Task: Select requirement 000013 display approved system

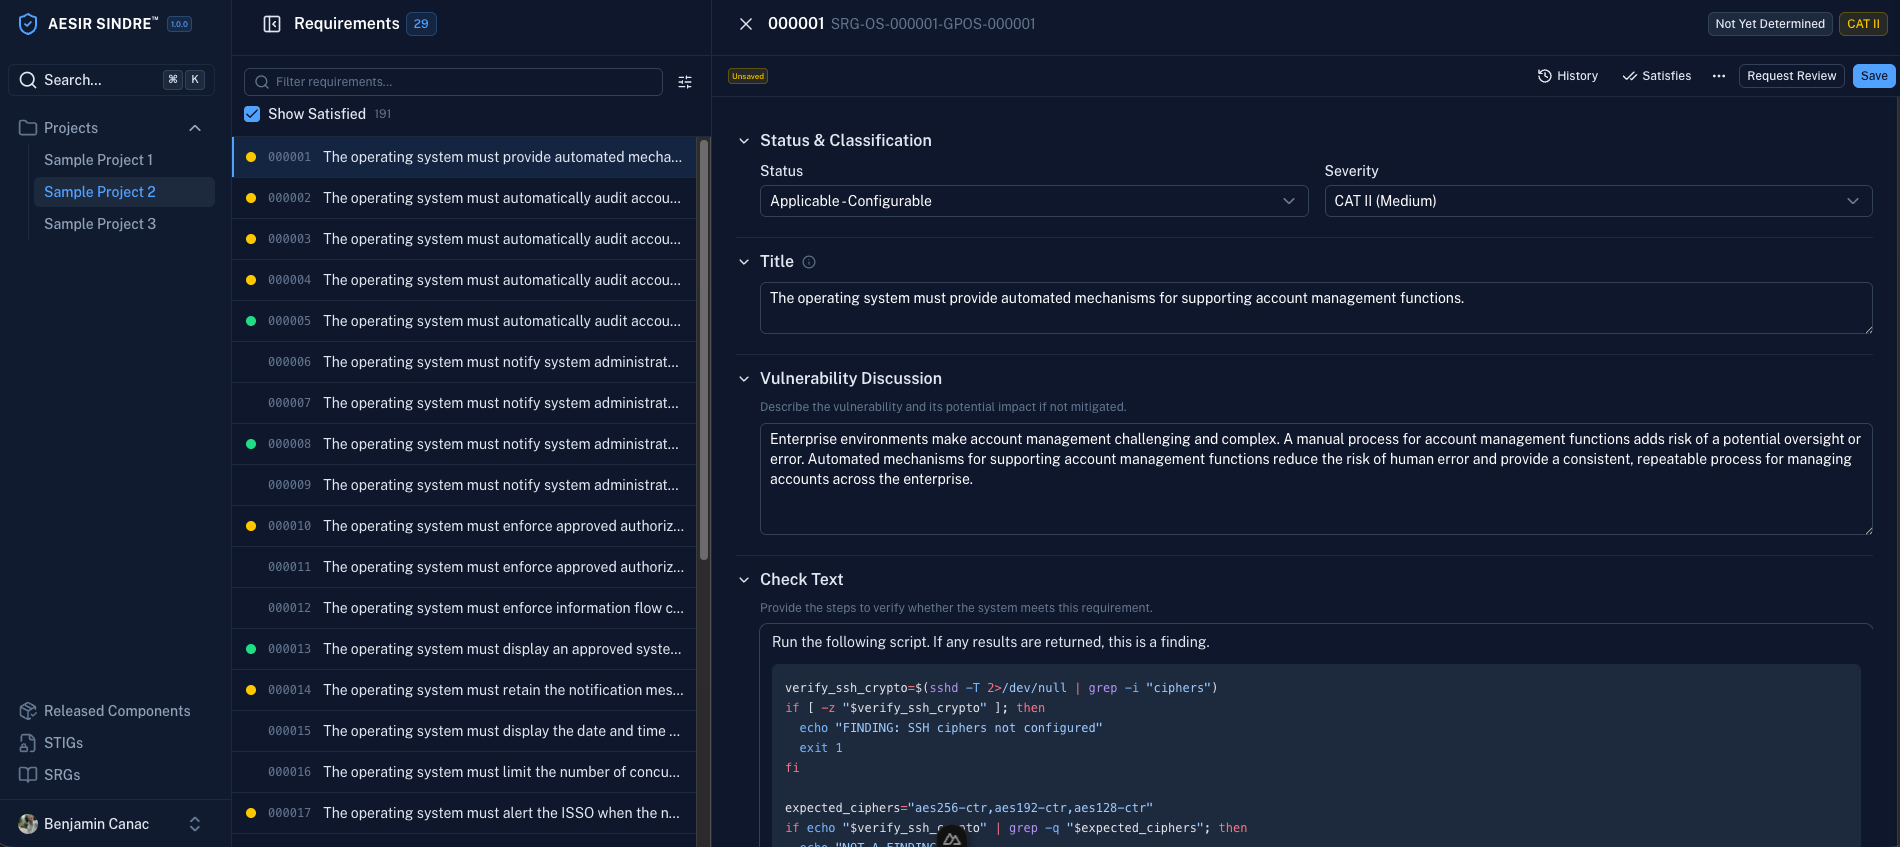Action: click(x=464, y=649)
